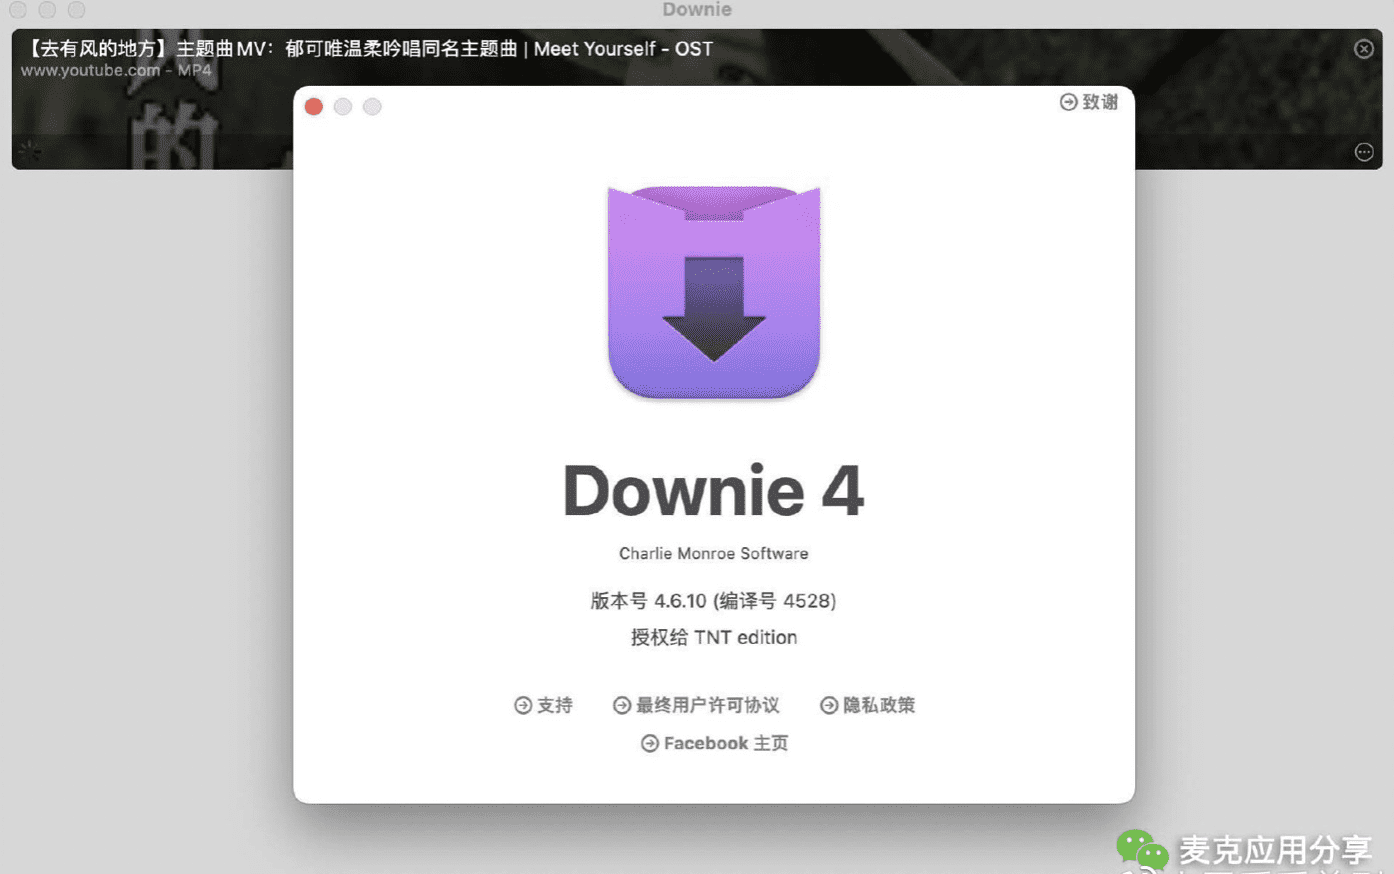Click the large Downie app icon
1394x874 pixels.
[x=714, y=292]
